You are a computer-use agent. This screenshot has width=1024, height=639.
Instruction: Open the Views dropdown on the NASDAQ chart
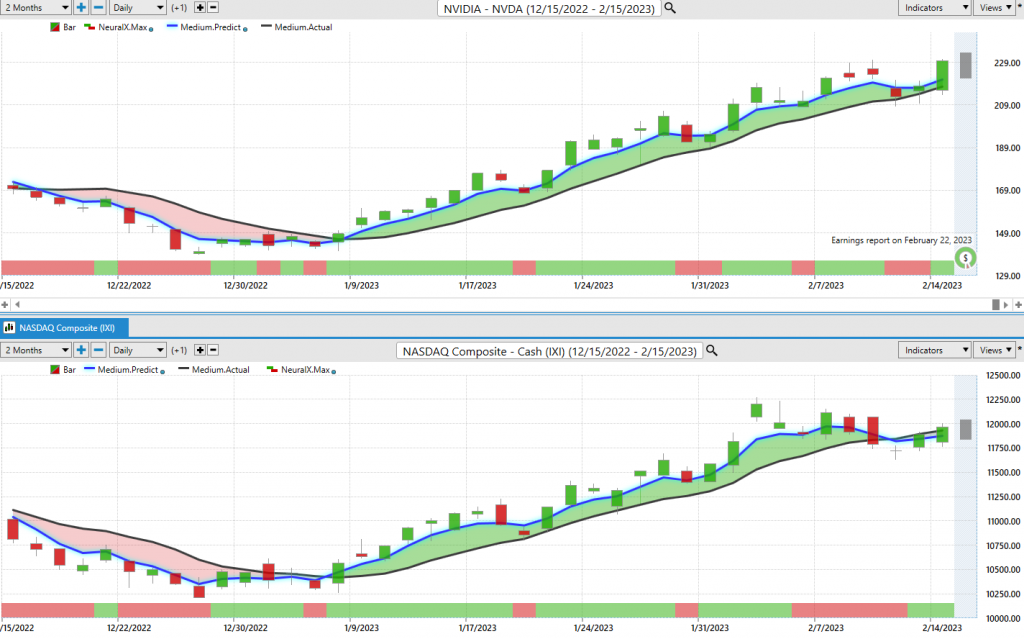click(994, 350)
